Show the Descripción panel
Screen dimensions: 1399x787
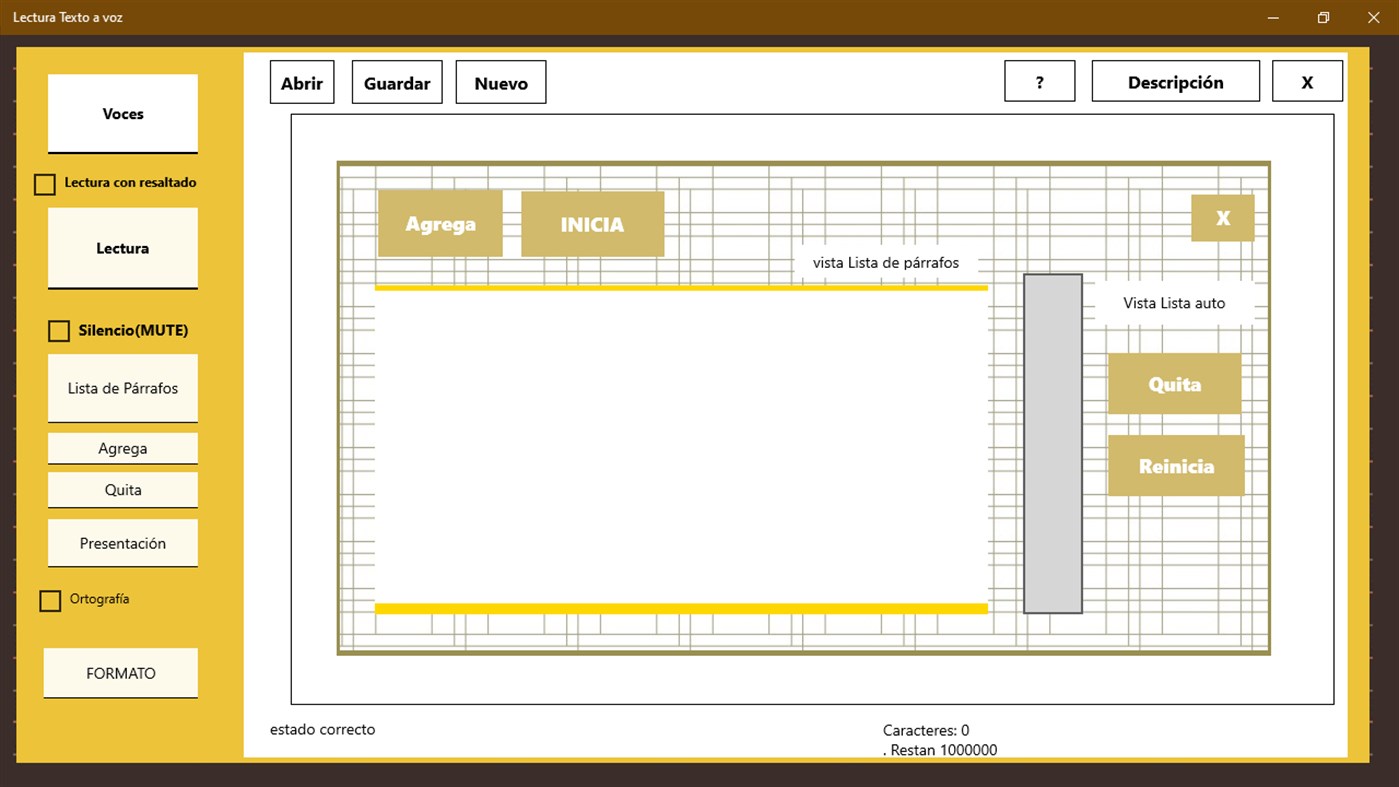tap(1176, 82)
